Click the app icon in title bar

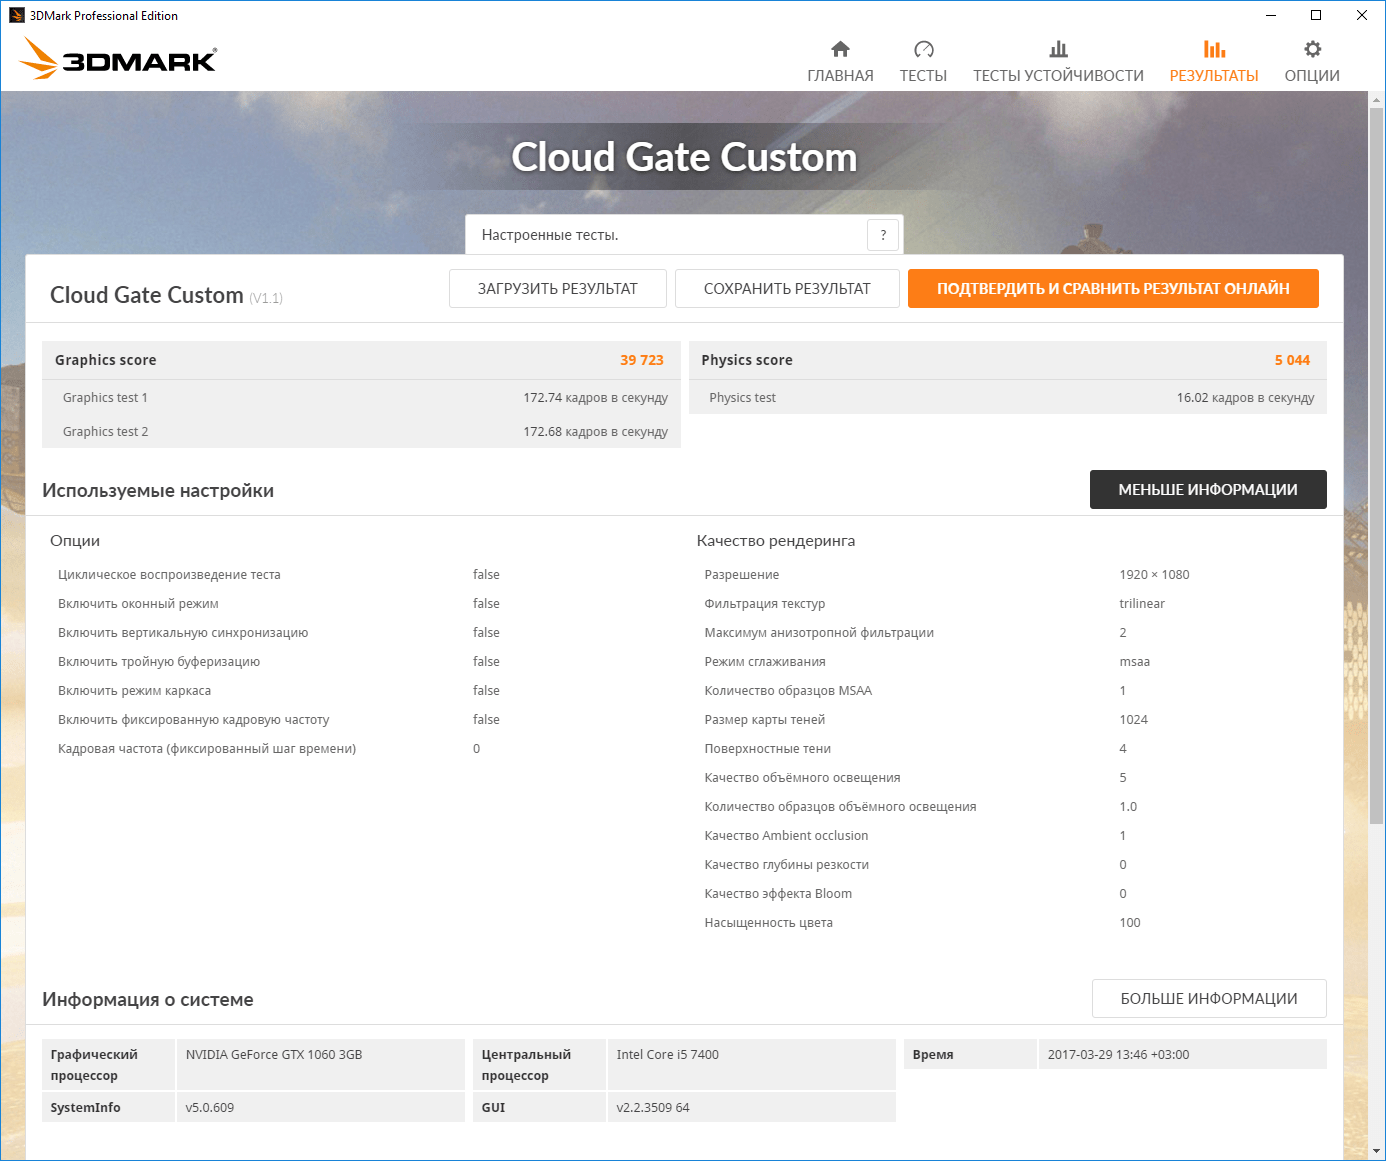point(16,15)
